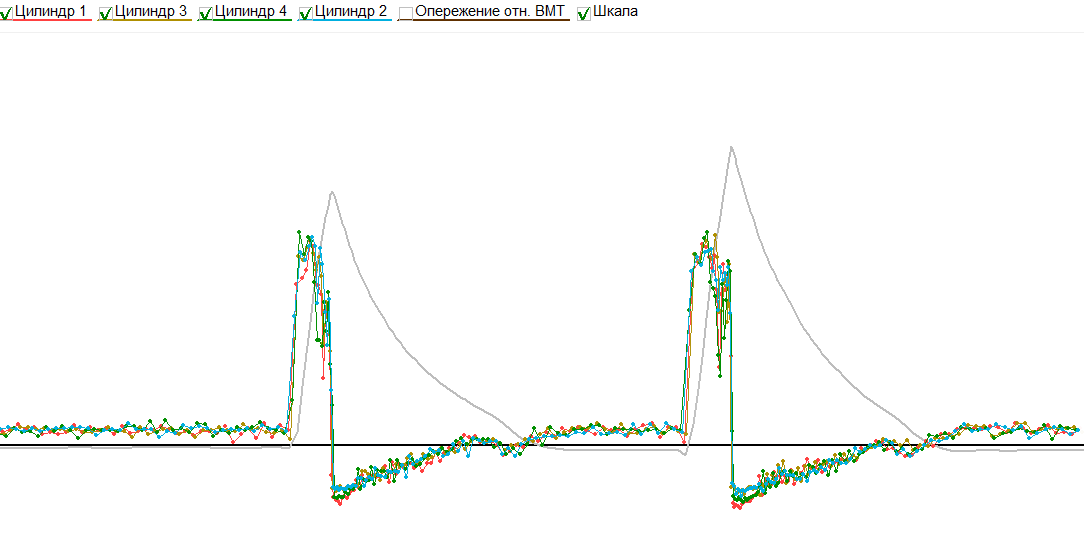Turn off the Шкала checkbox

584,13
